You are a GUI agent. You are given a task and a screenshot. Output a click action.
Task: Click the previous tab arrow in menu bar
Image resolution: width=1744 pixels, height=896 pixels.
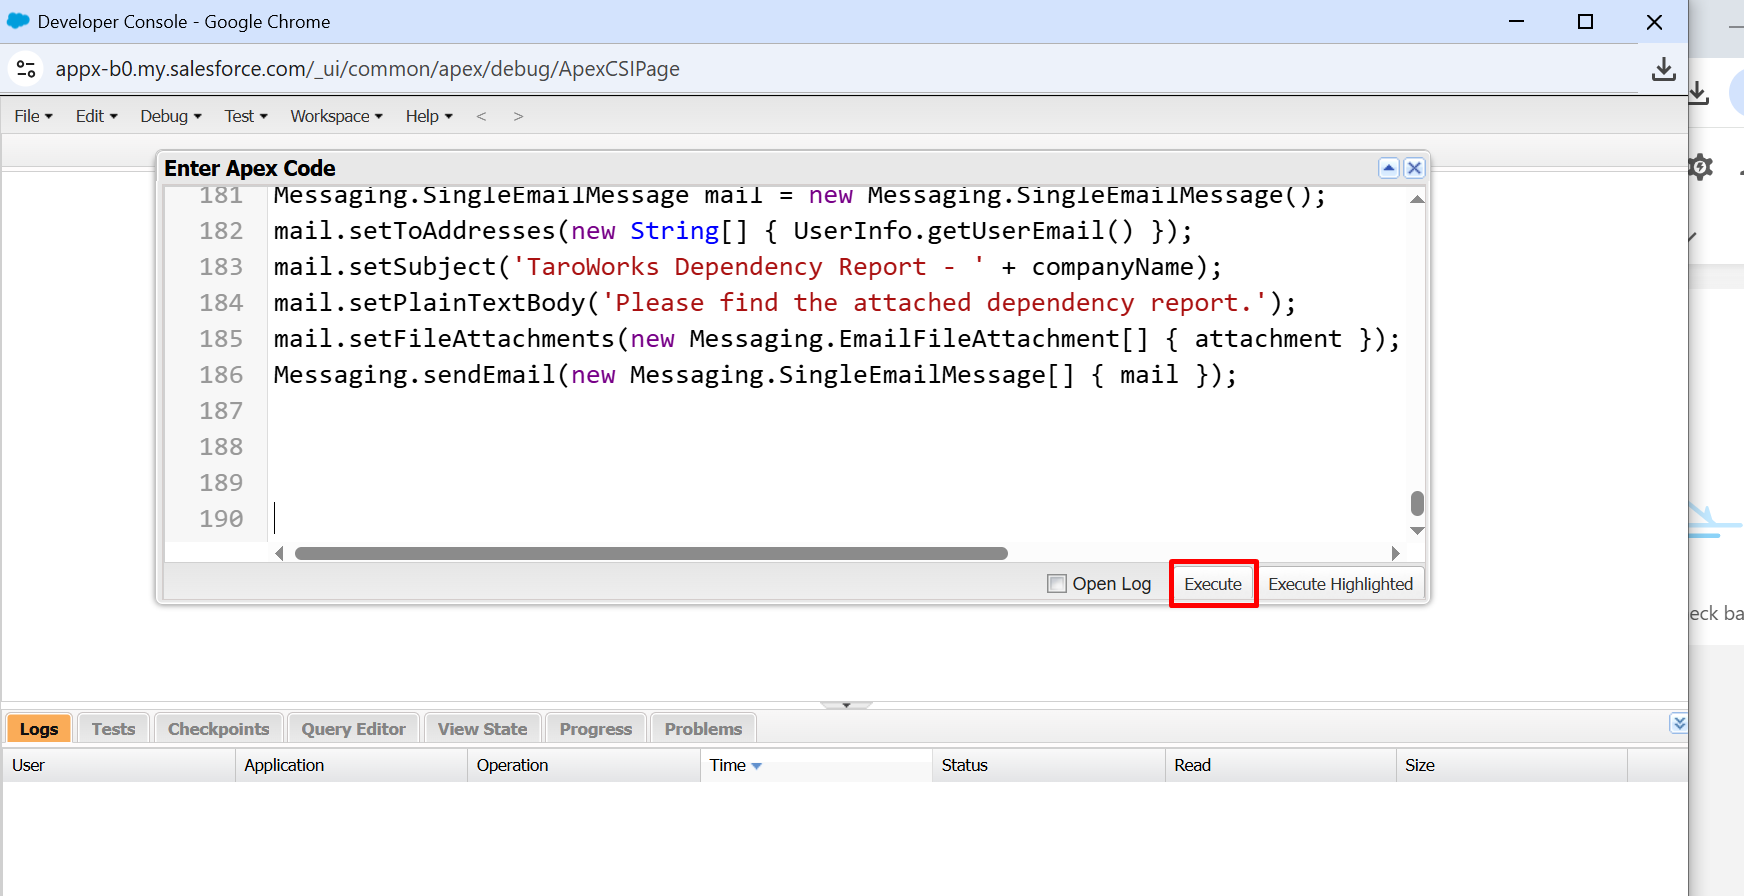click(482, 117)
